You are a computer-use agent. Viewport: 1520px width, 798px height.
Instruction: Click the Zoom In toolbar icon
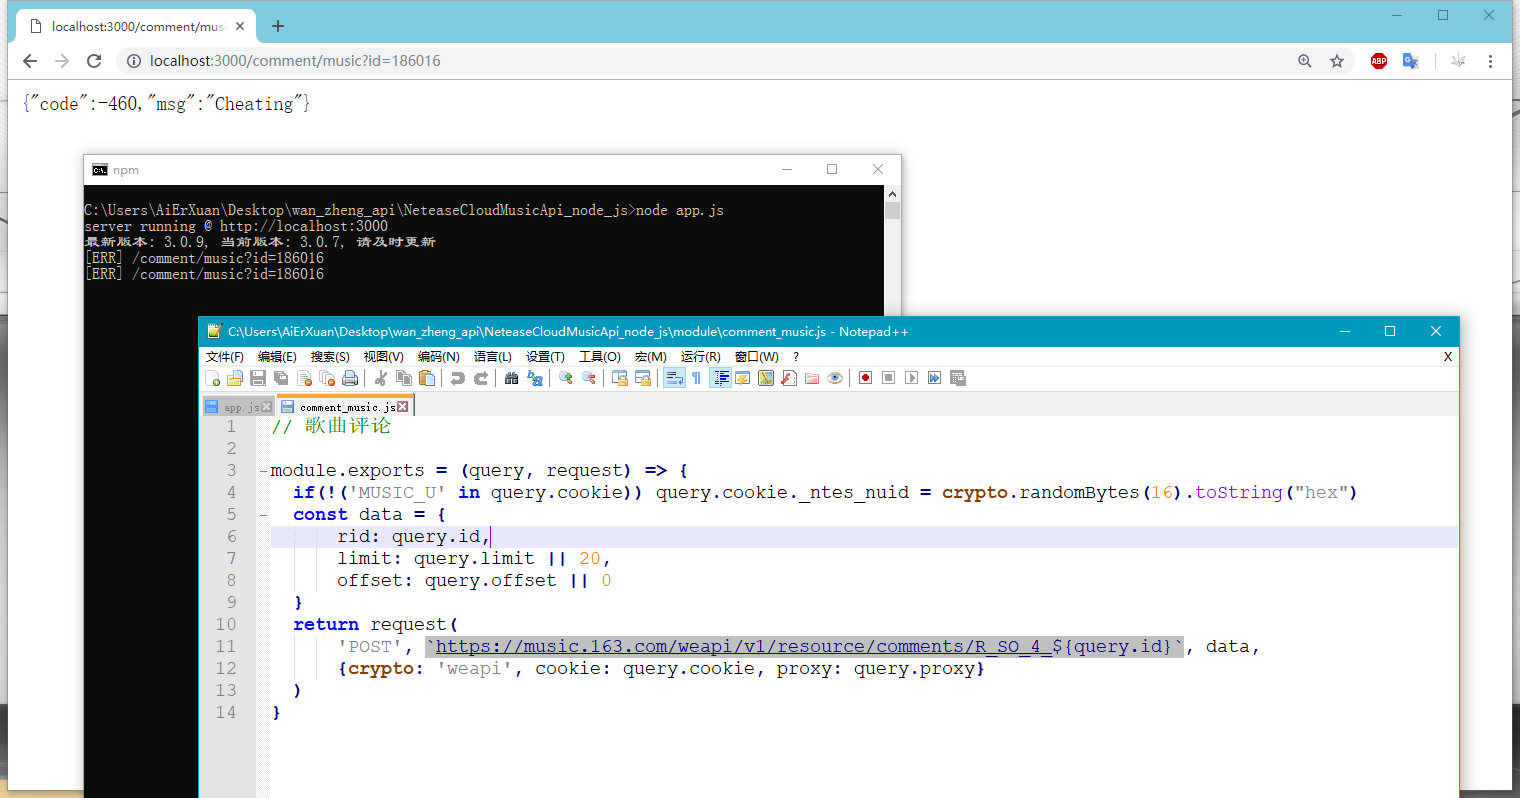click(x=566, y=377)
